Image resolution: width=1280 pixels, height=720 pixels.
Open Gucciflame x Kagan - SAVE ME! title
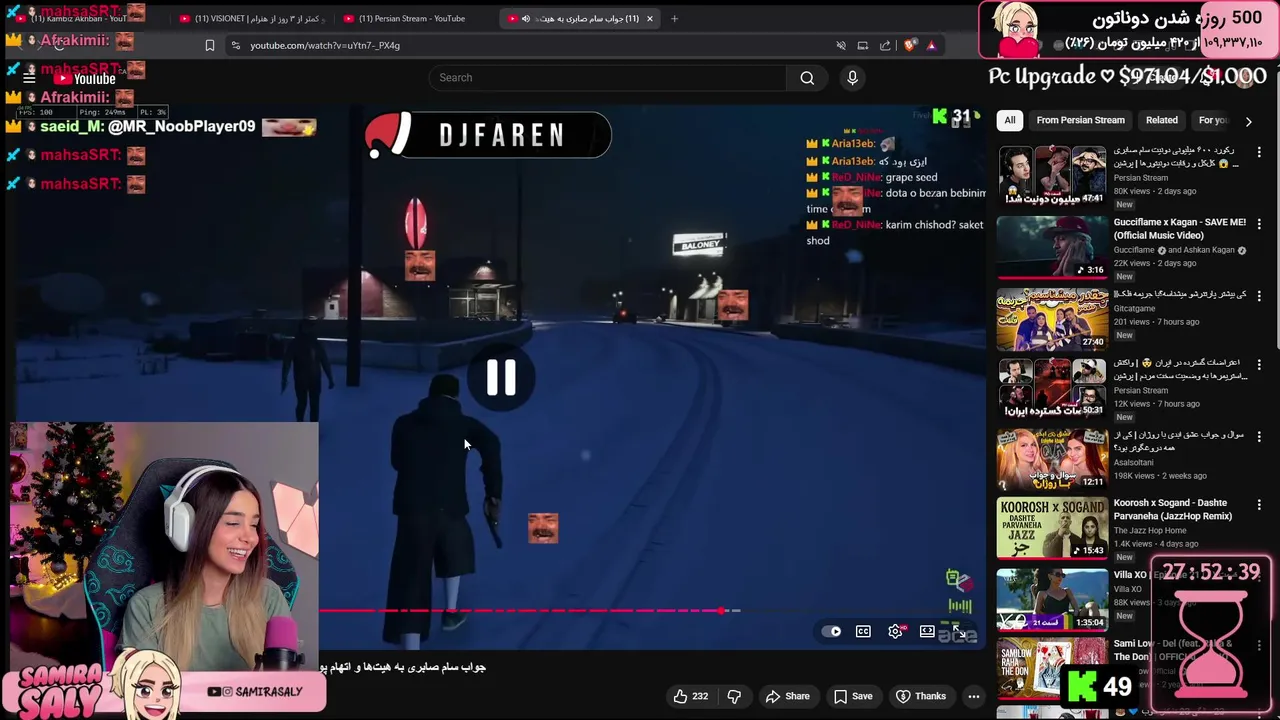coord(1180,229)
